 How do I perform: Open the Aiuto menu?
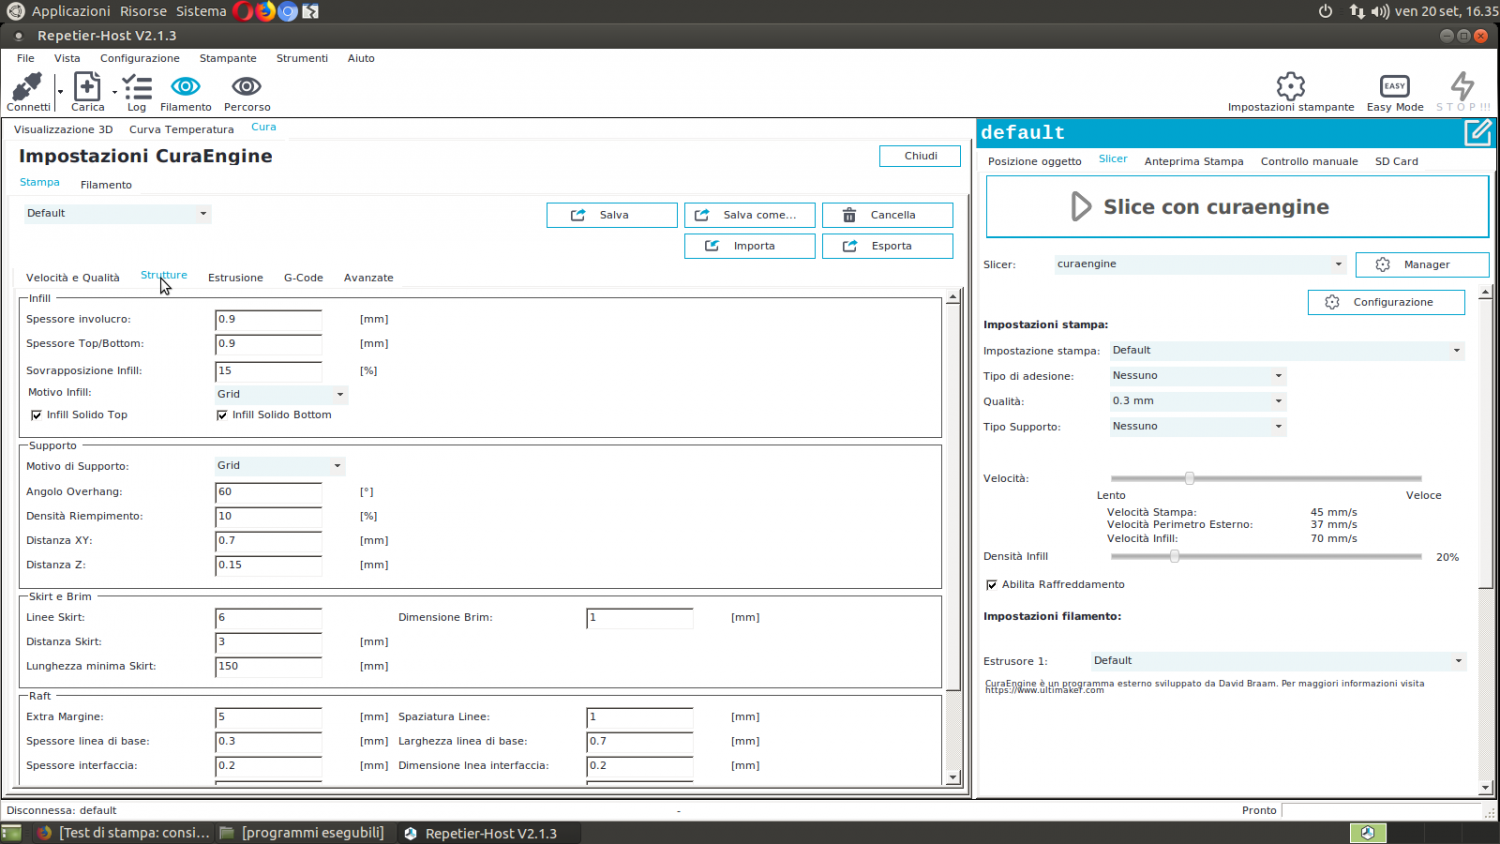coord(361,59)
